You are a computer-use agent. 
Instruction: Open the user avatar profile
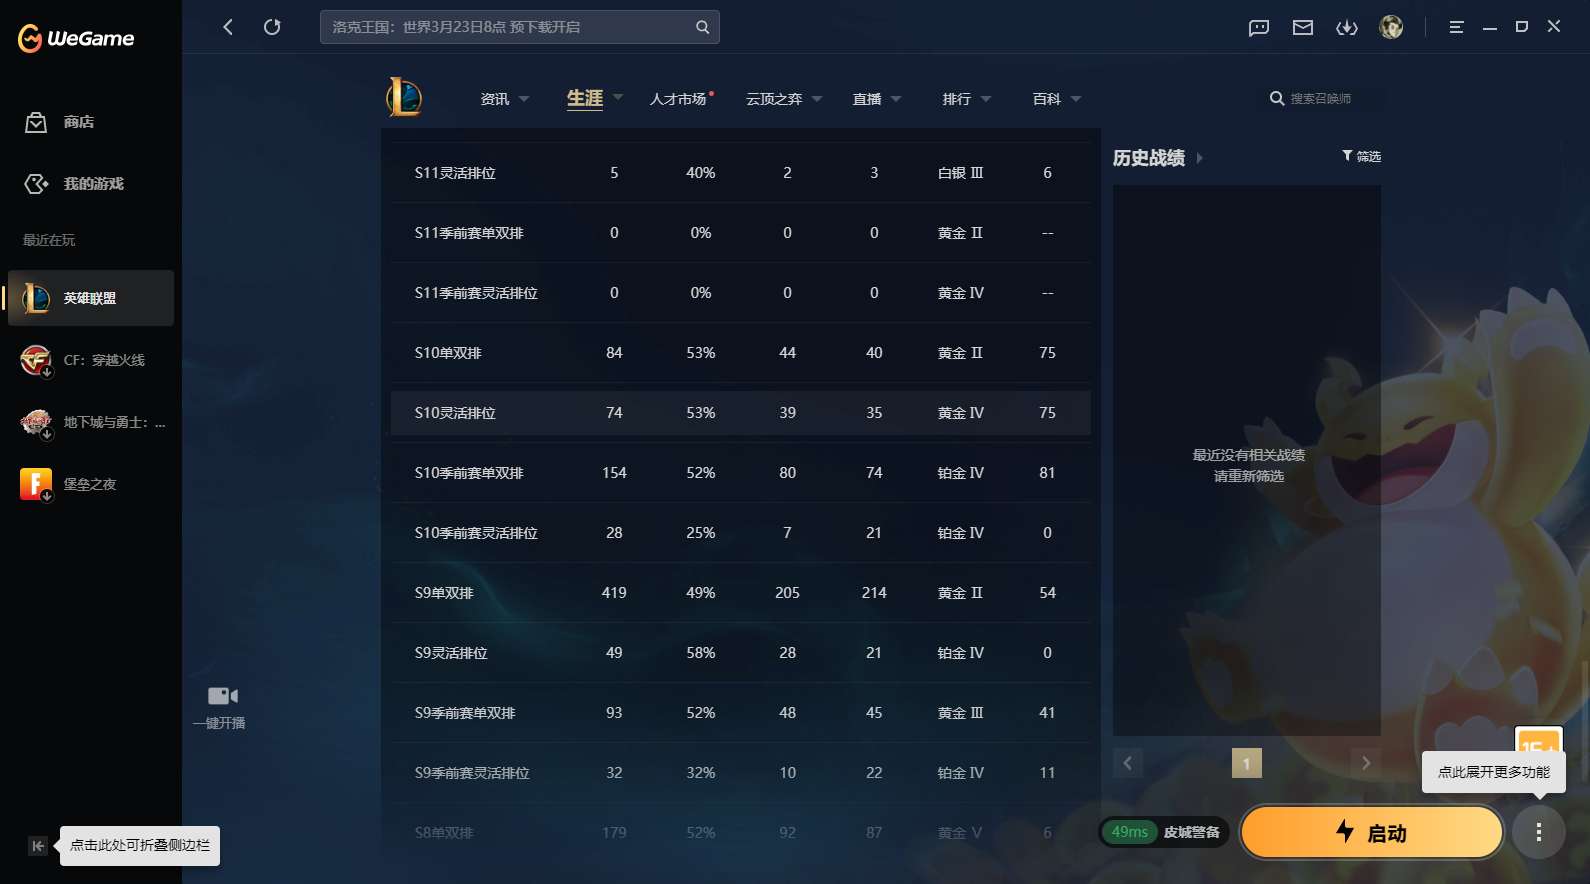point(1391,27)
